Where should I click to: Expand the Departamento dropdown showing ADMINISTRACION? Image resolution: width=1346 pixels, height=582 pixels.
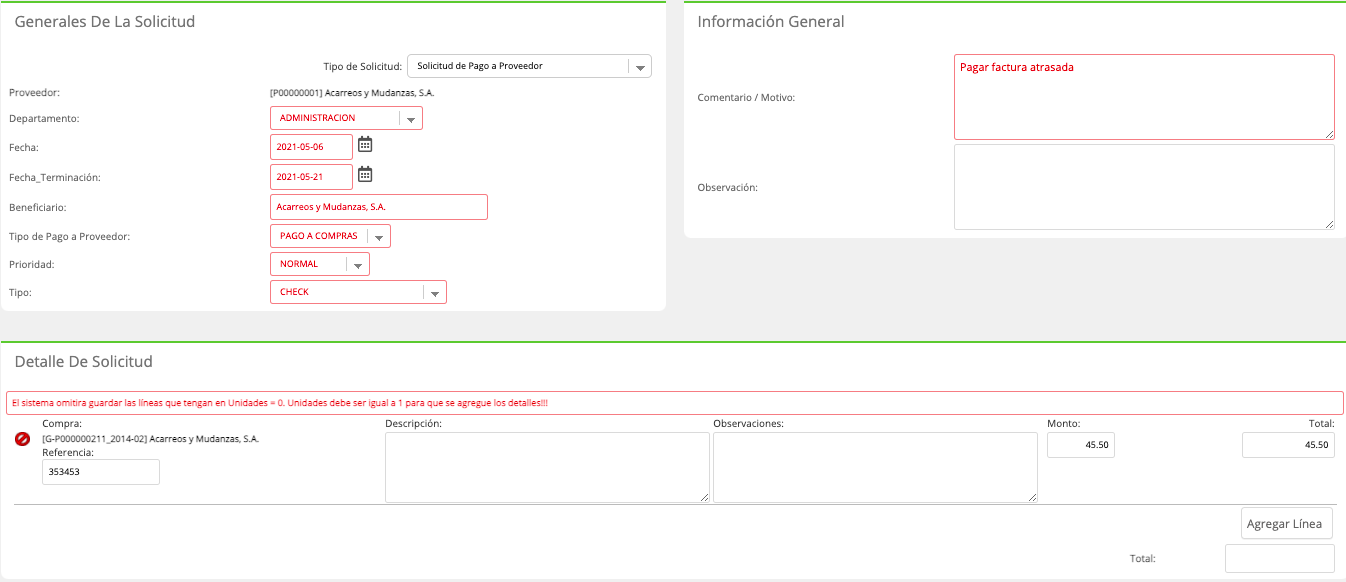tap(346, 118)
